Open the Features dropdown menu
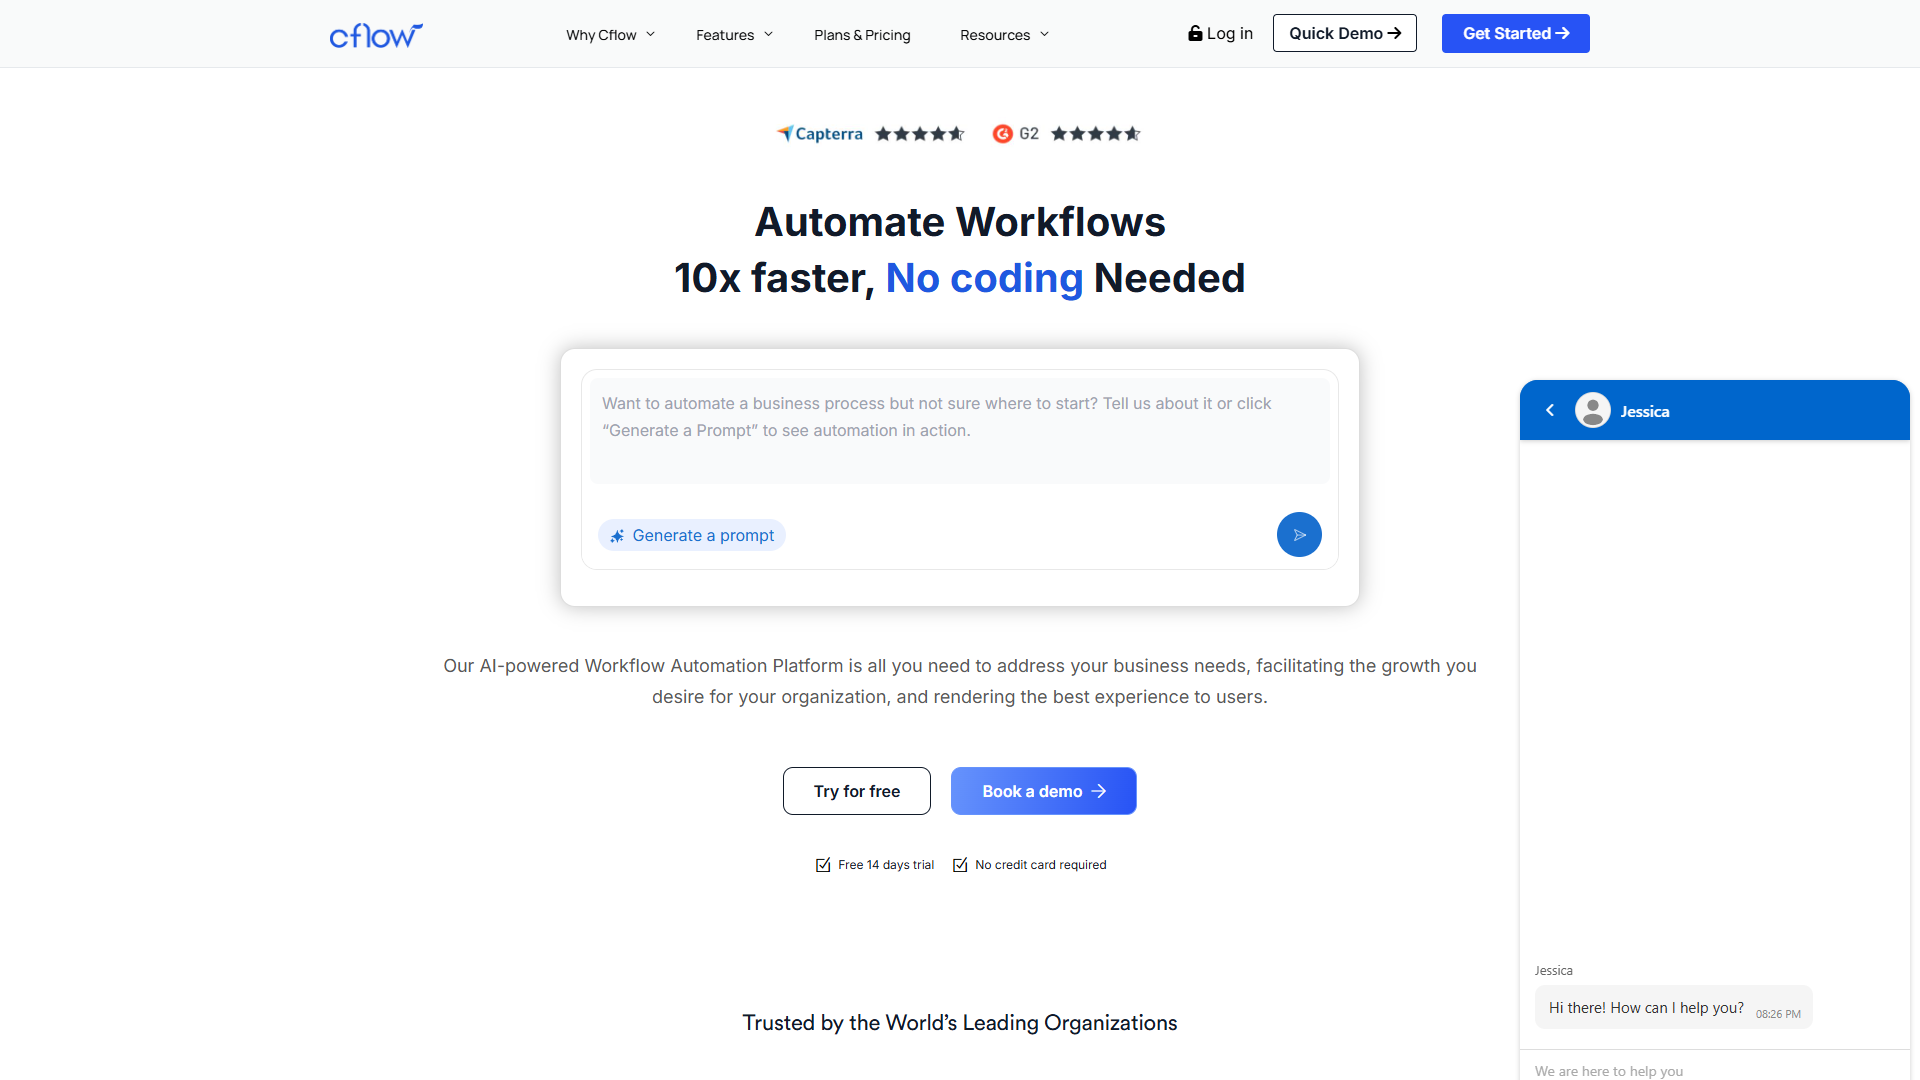The image size is (1920, 1080). pyautogui.click(x=733, y=34)
